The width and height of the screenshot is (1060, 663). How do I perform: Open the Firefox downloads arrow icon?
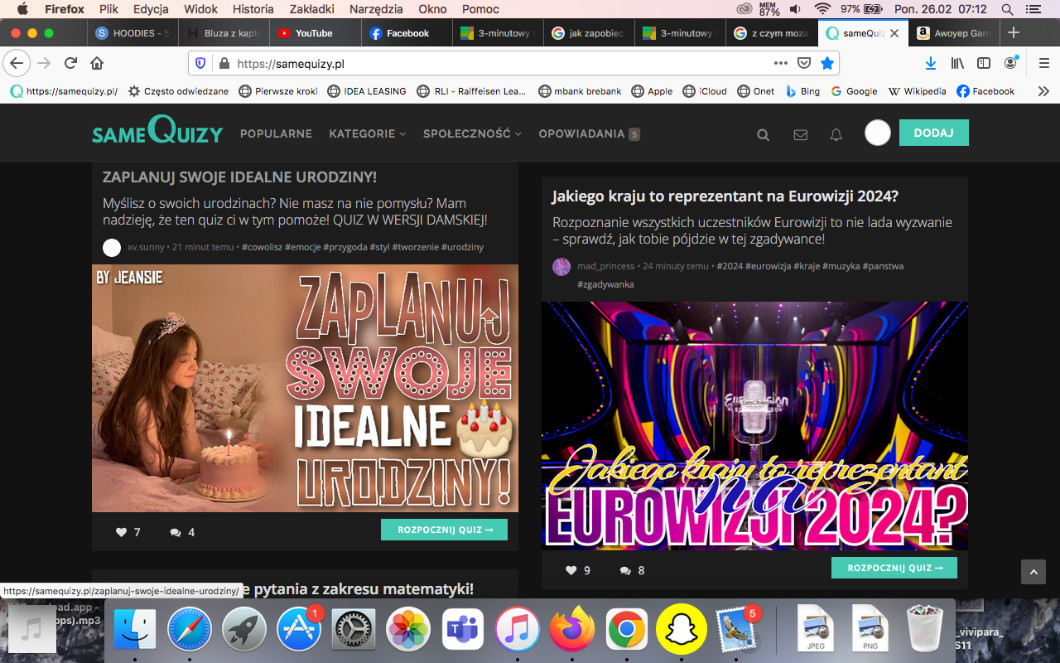931,63
